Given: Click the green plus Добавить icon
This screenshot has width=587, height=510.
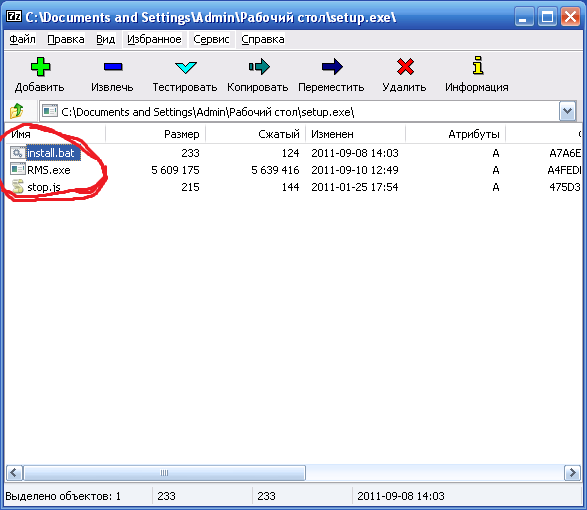Looking at the screenshot, I should click(x=40, y=67).
